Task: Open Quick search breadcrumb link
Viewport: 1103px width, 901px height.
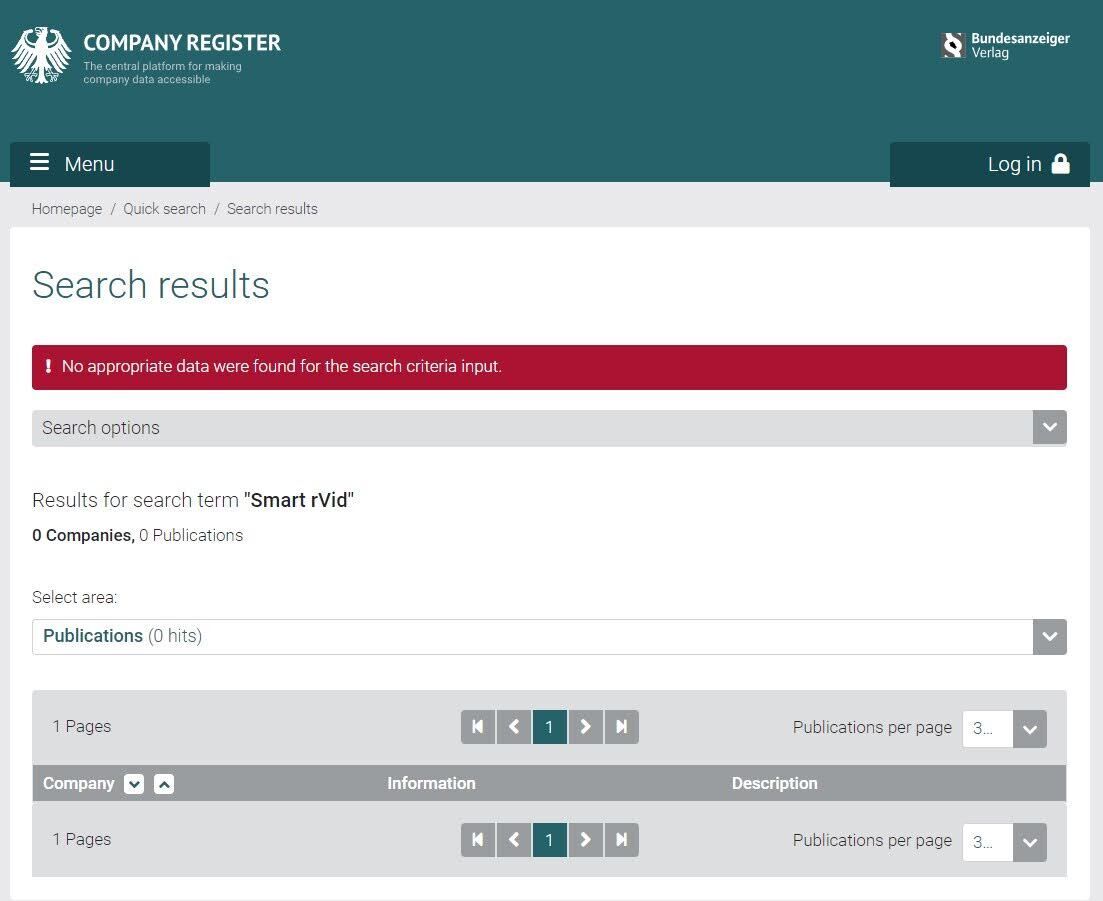Action: tap(164, 209)
